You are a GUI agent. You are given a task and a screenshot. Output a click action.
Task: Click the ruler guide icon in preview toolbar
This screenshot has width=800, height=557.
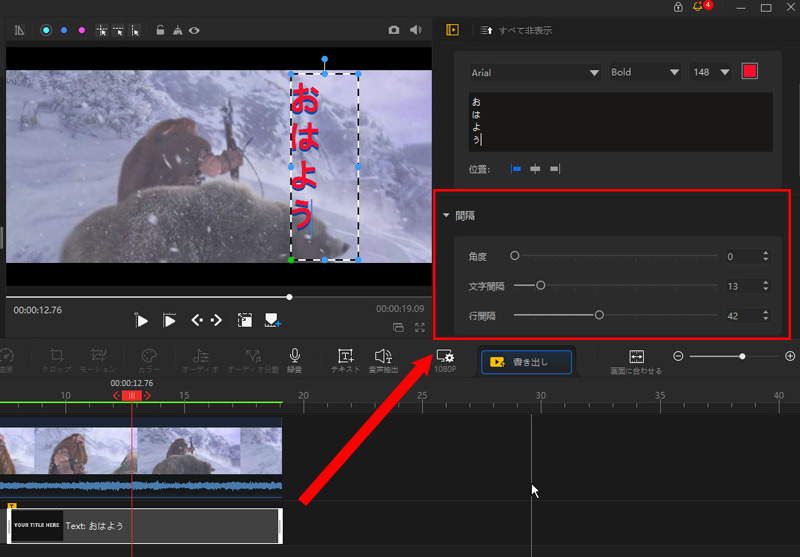(x=19, y=30)
